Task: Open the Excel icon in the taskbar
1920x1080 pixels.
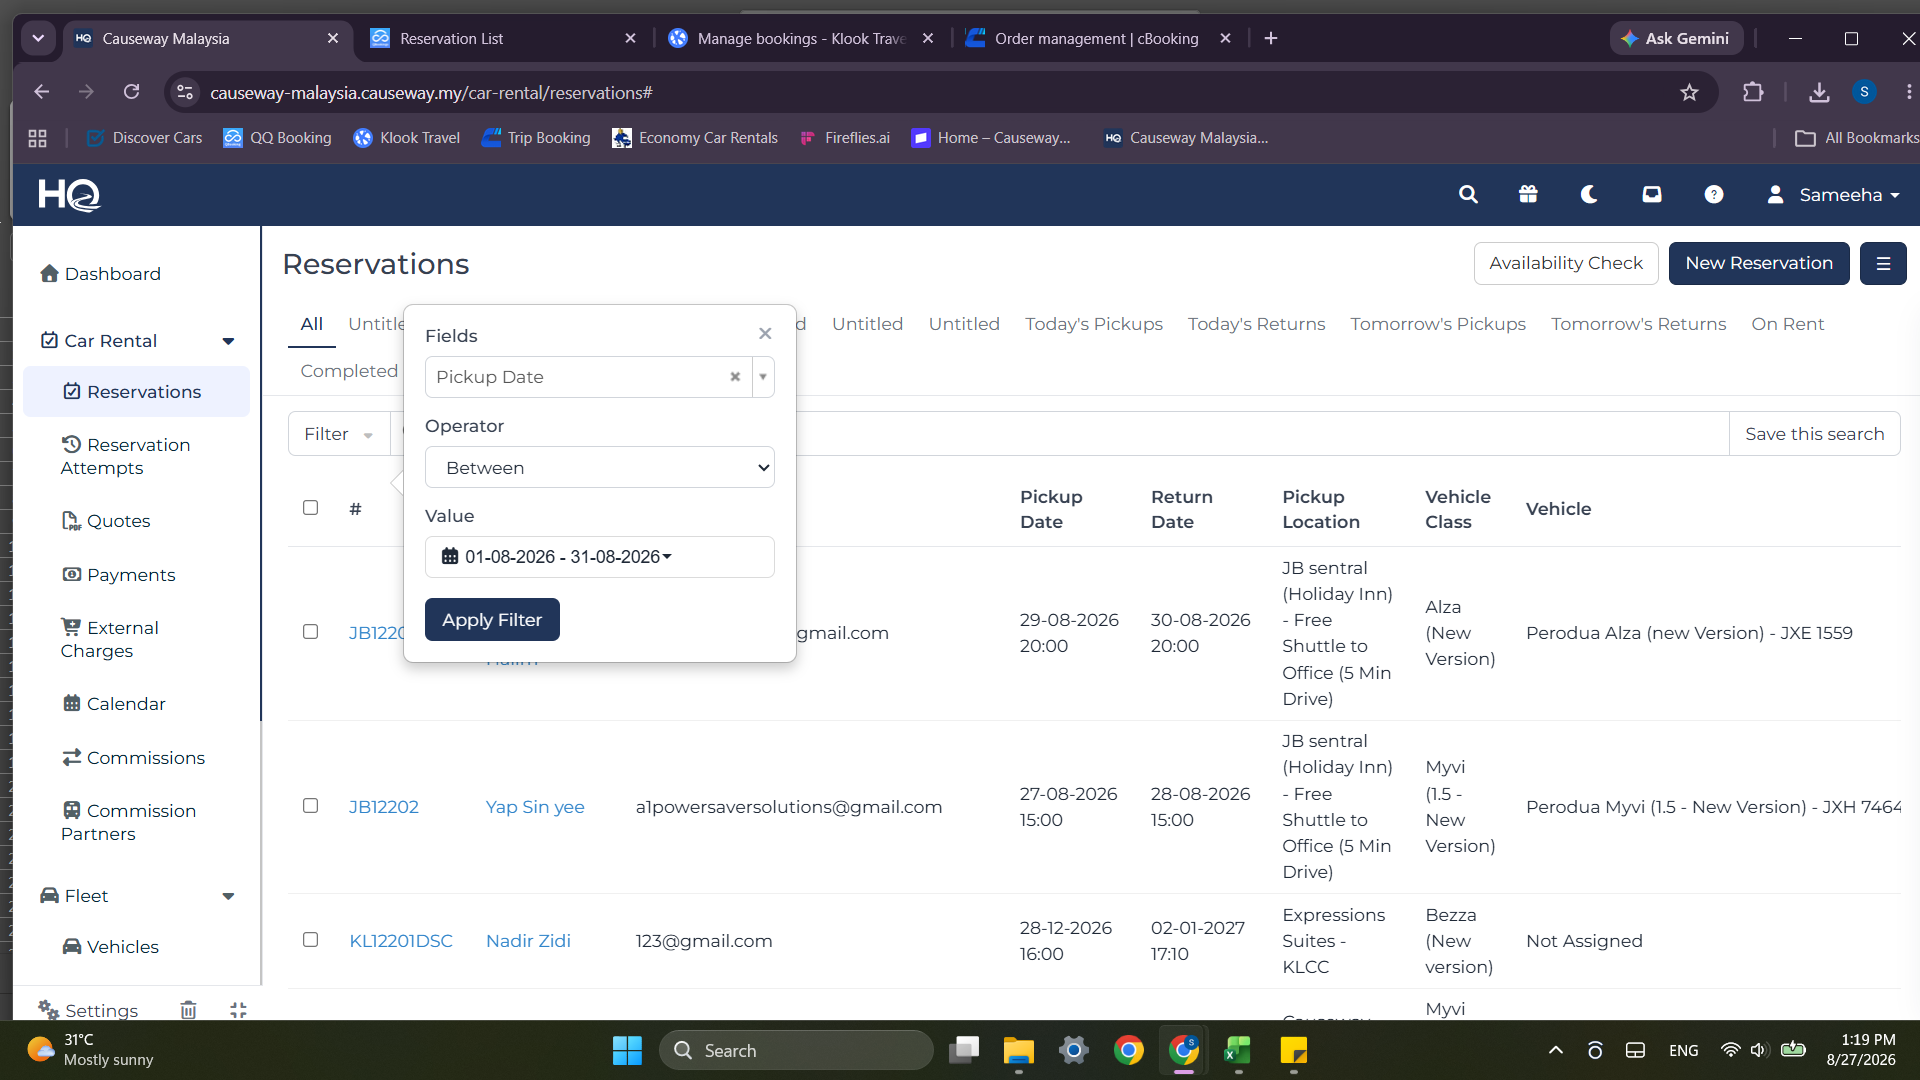Action: [x=1238, y=1050]
